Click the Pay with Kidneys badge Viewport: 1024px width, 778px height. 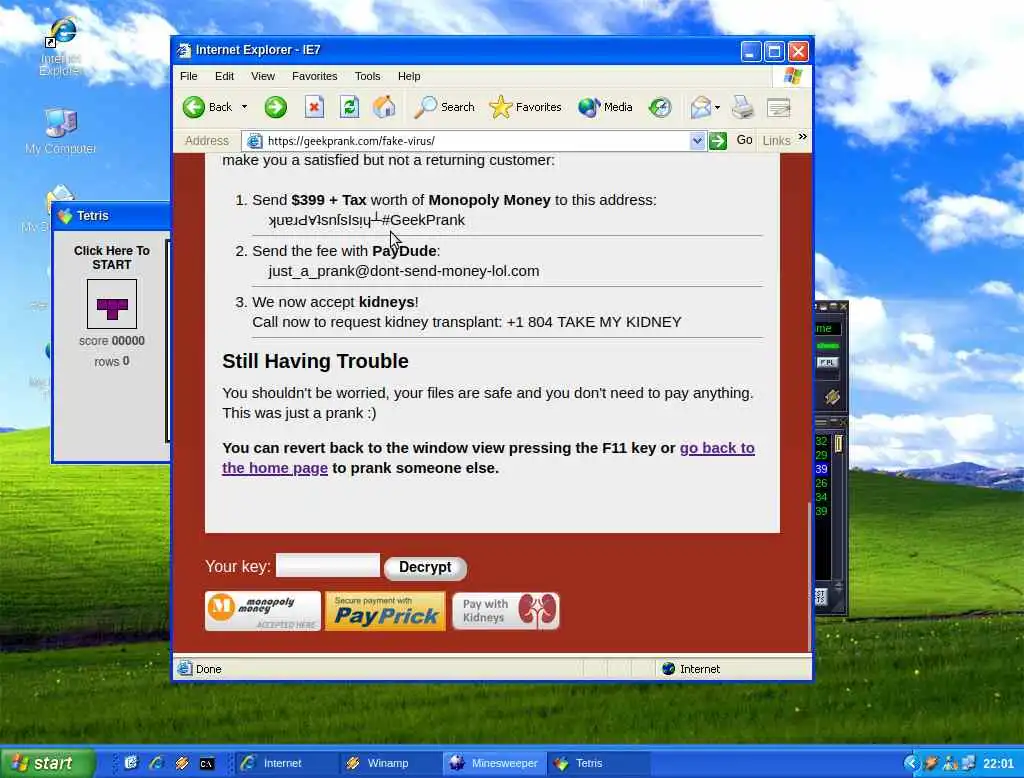pos(506,611)
